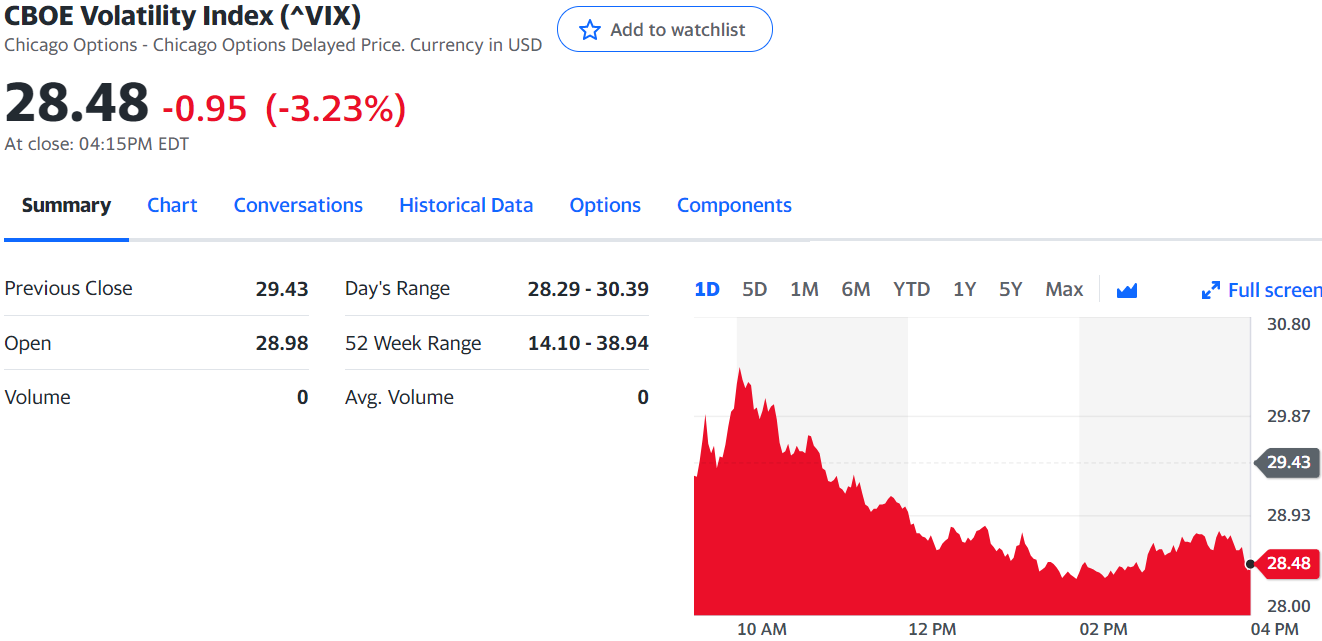Image resolution: width=1322 pixels, height=641 pixels.
Task: Click the Full screen expand arrows icon
Action: tap(1210, 290)
